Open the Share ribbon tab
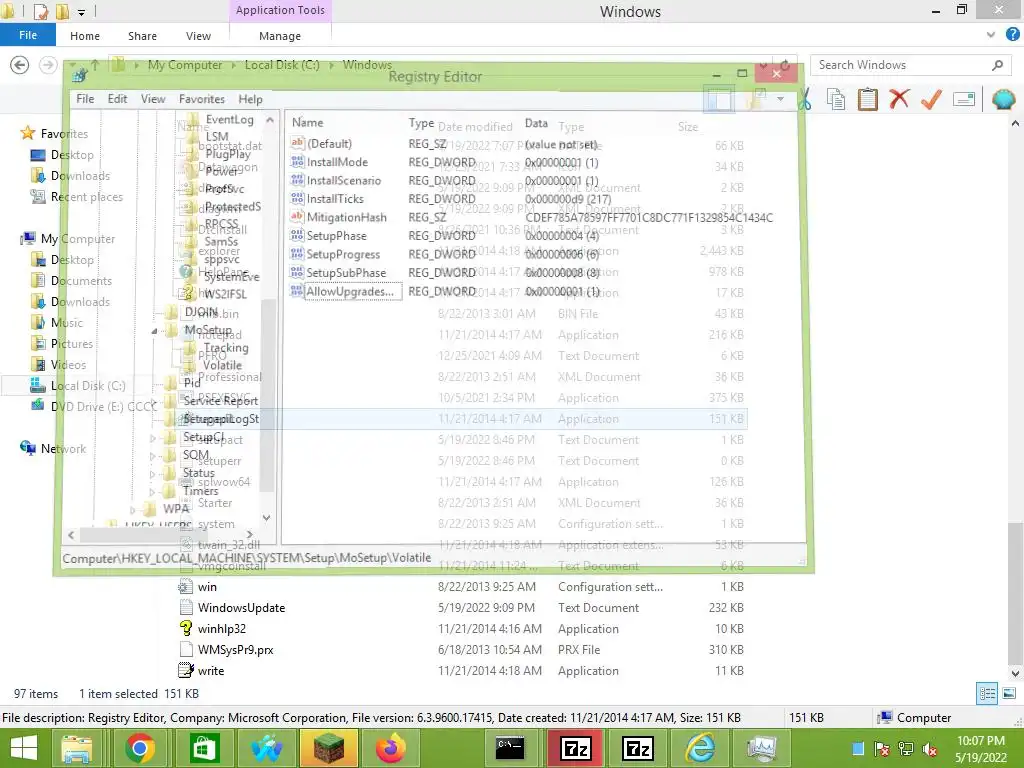Image resolution: width=1024 pixels, height=768 pixels. click(x=142, y=36)
